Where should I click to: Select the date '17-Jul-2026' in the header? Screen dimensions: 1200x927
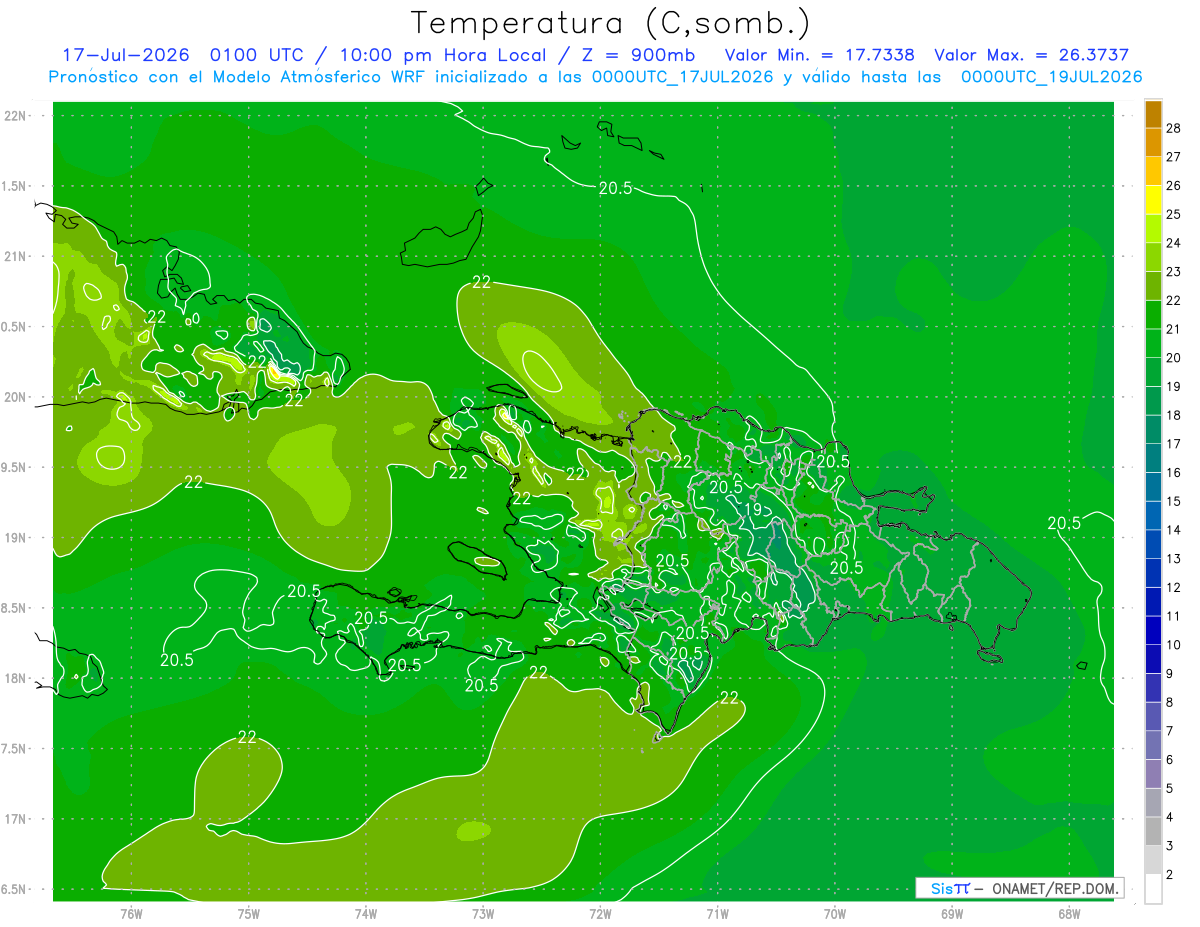tap(125, 55)
